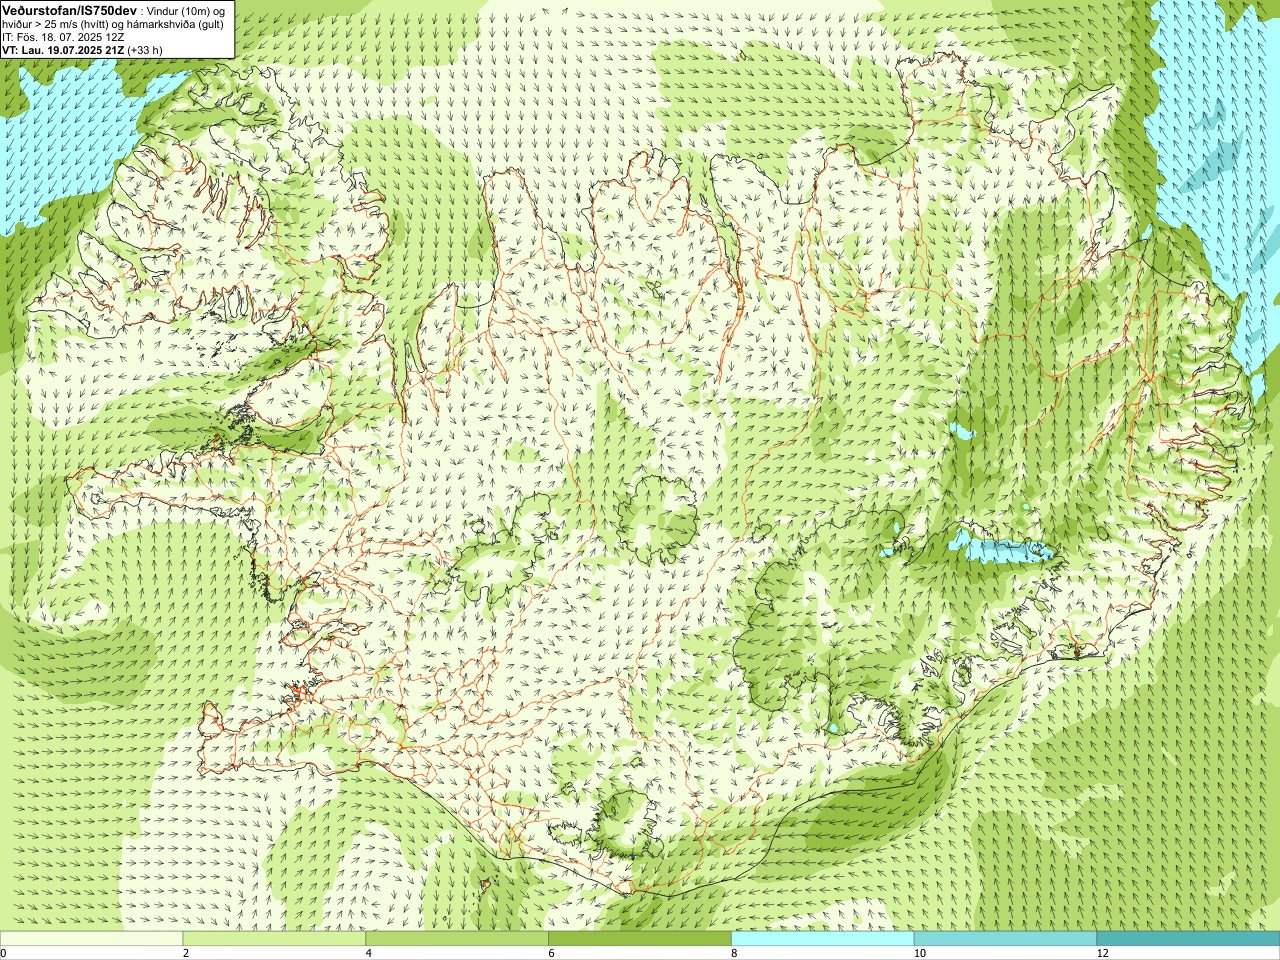Click the "Veðurstofan/IS750dev" title text
Viewport: 1280px width, 960px height.
(70, 9)
